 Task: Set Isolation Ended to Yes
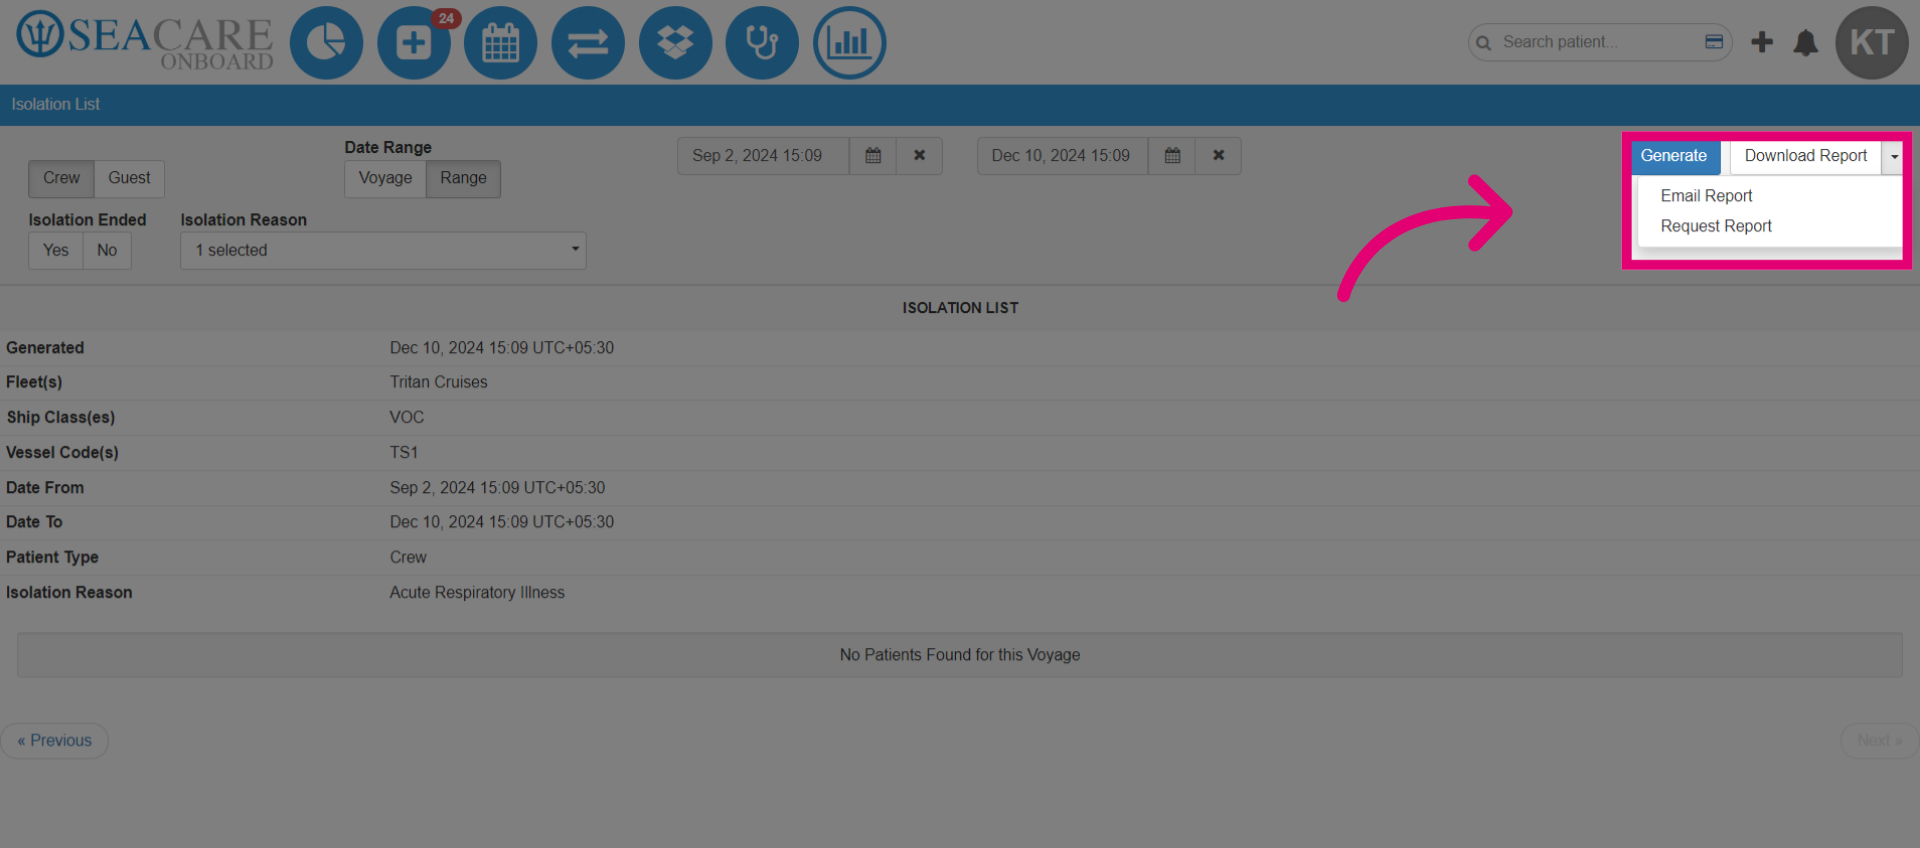pos(56,250)
